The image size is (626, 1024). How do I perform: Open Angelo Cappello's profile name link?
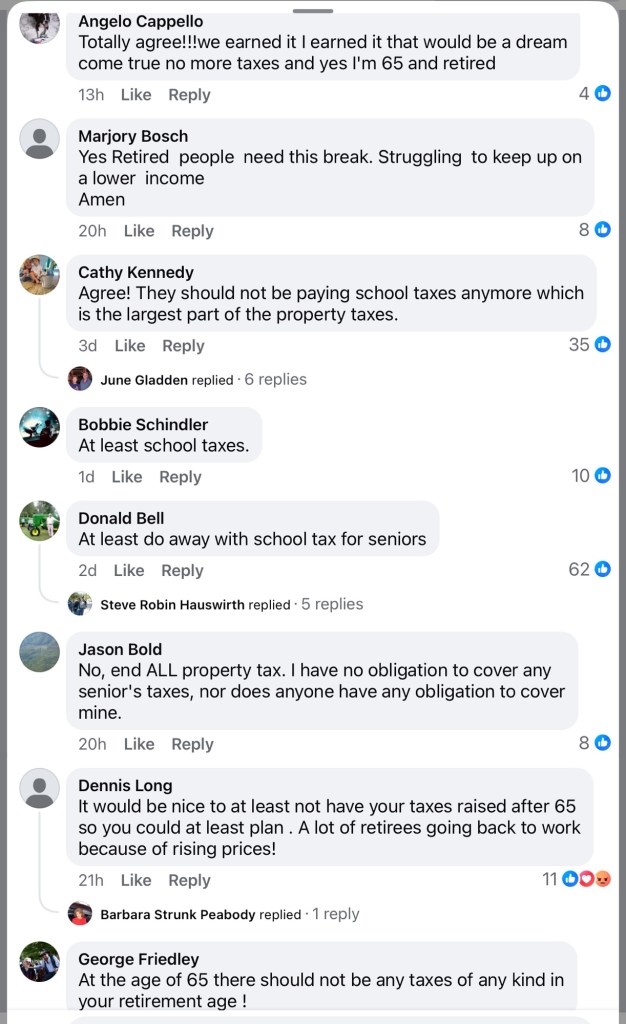[x=140, y=21]
